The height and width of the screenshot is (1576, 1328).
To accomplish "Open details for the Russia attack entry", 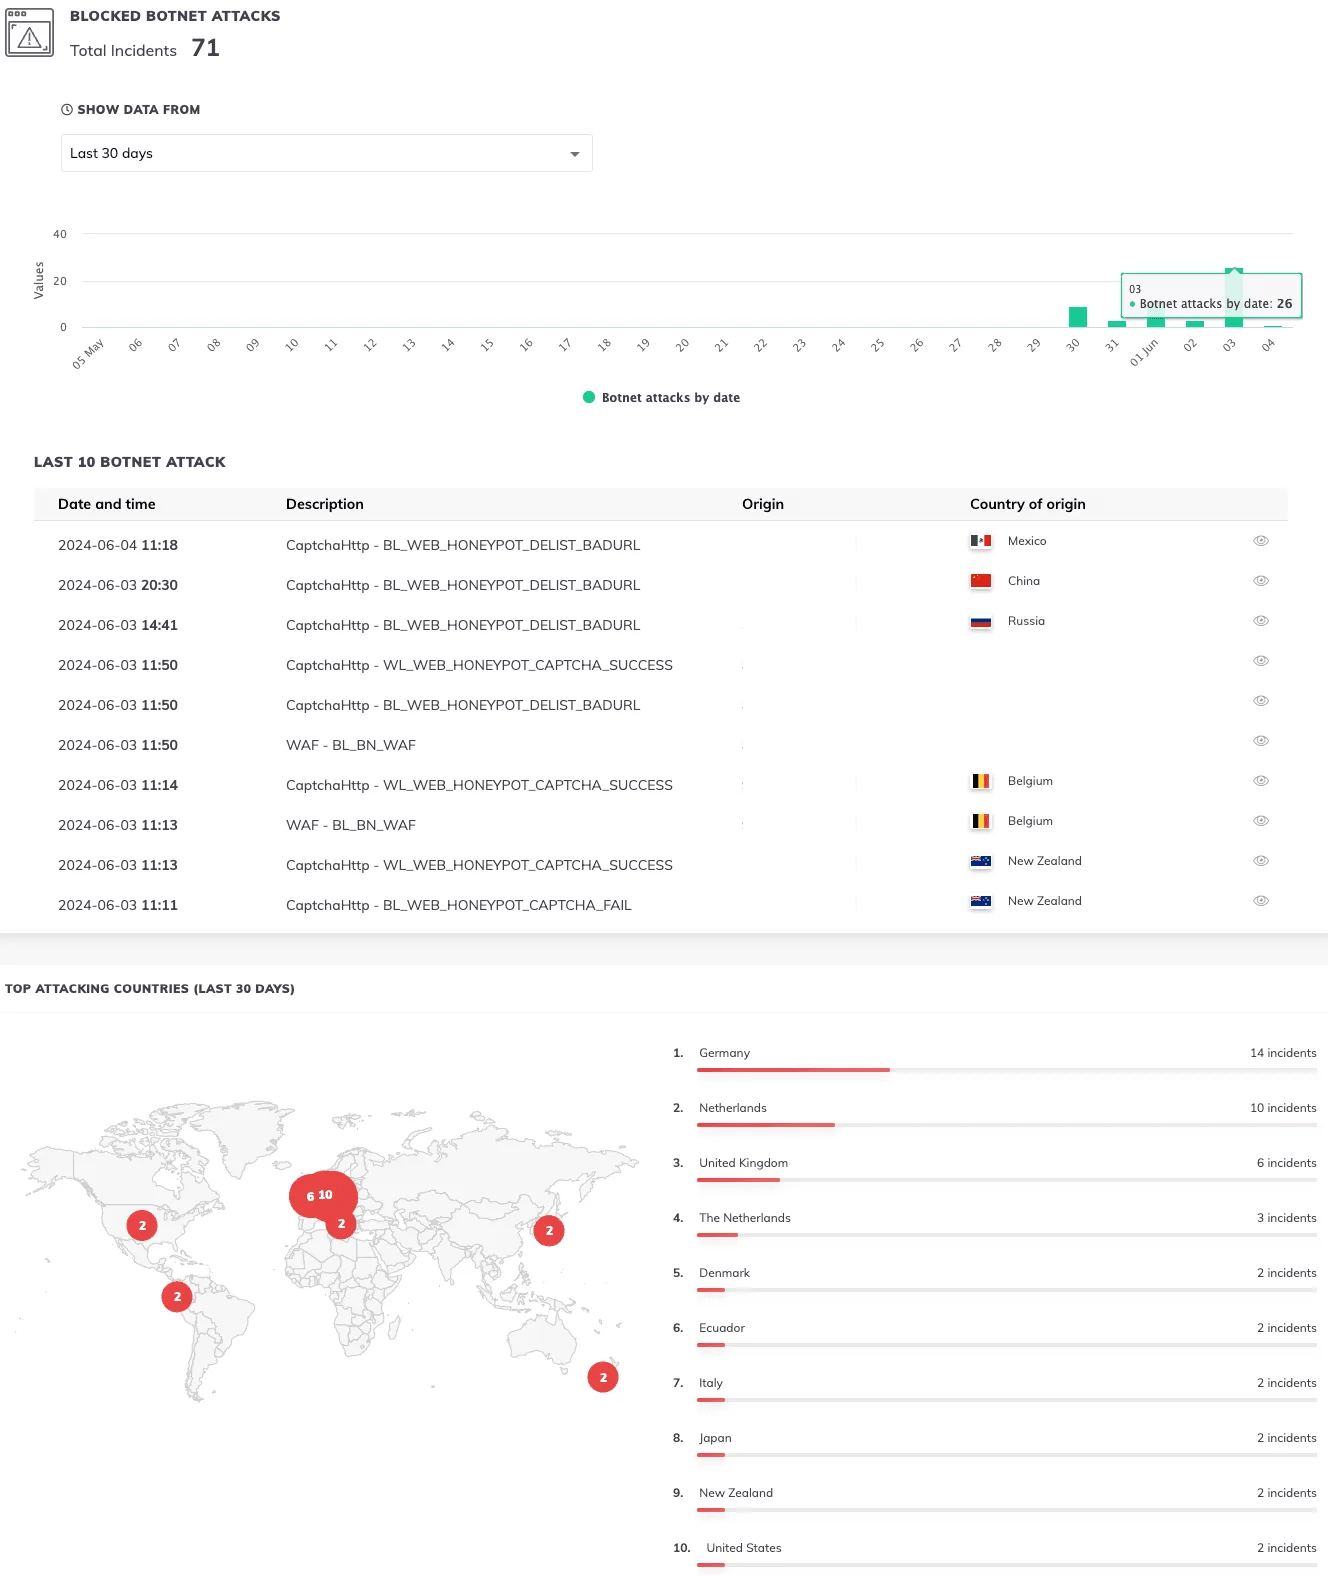I will (x=1260, y=621).
